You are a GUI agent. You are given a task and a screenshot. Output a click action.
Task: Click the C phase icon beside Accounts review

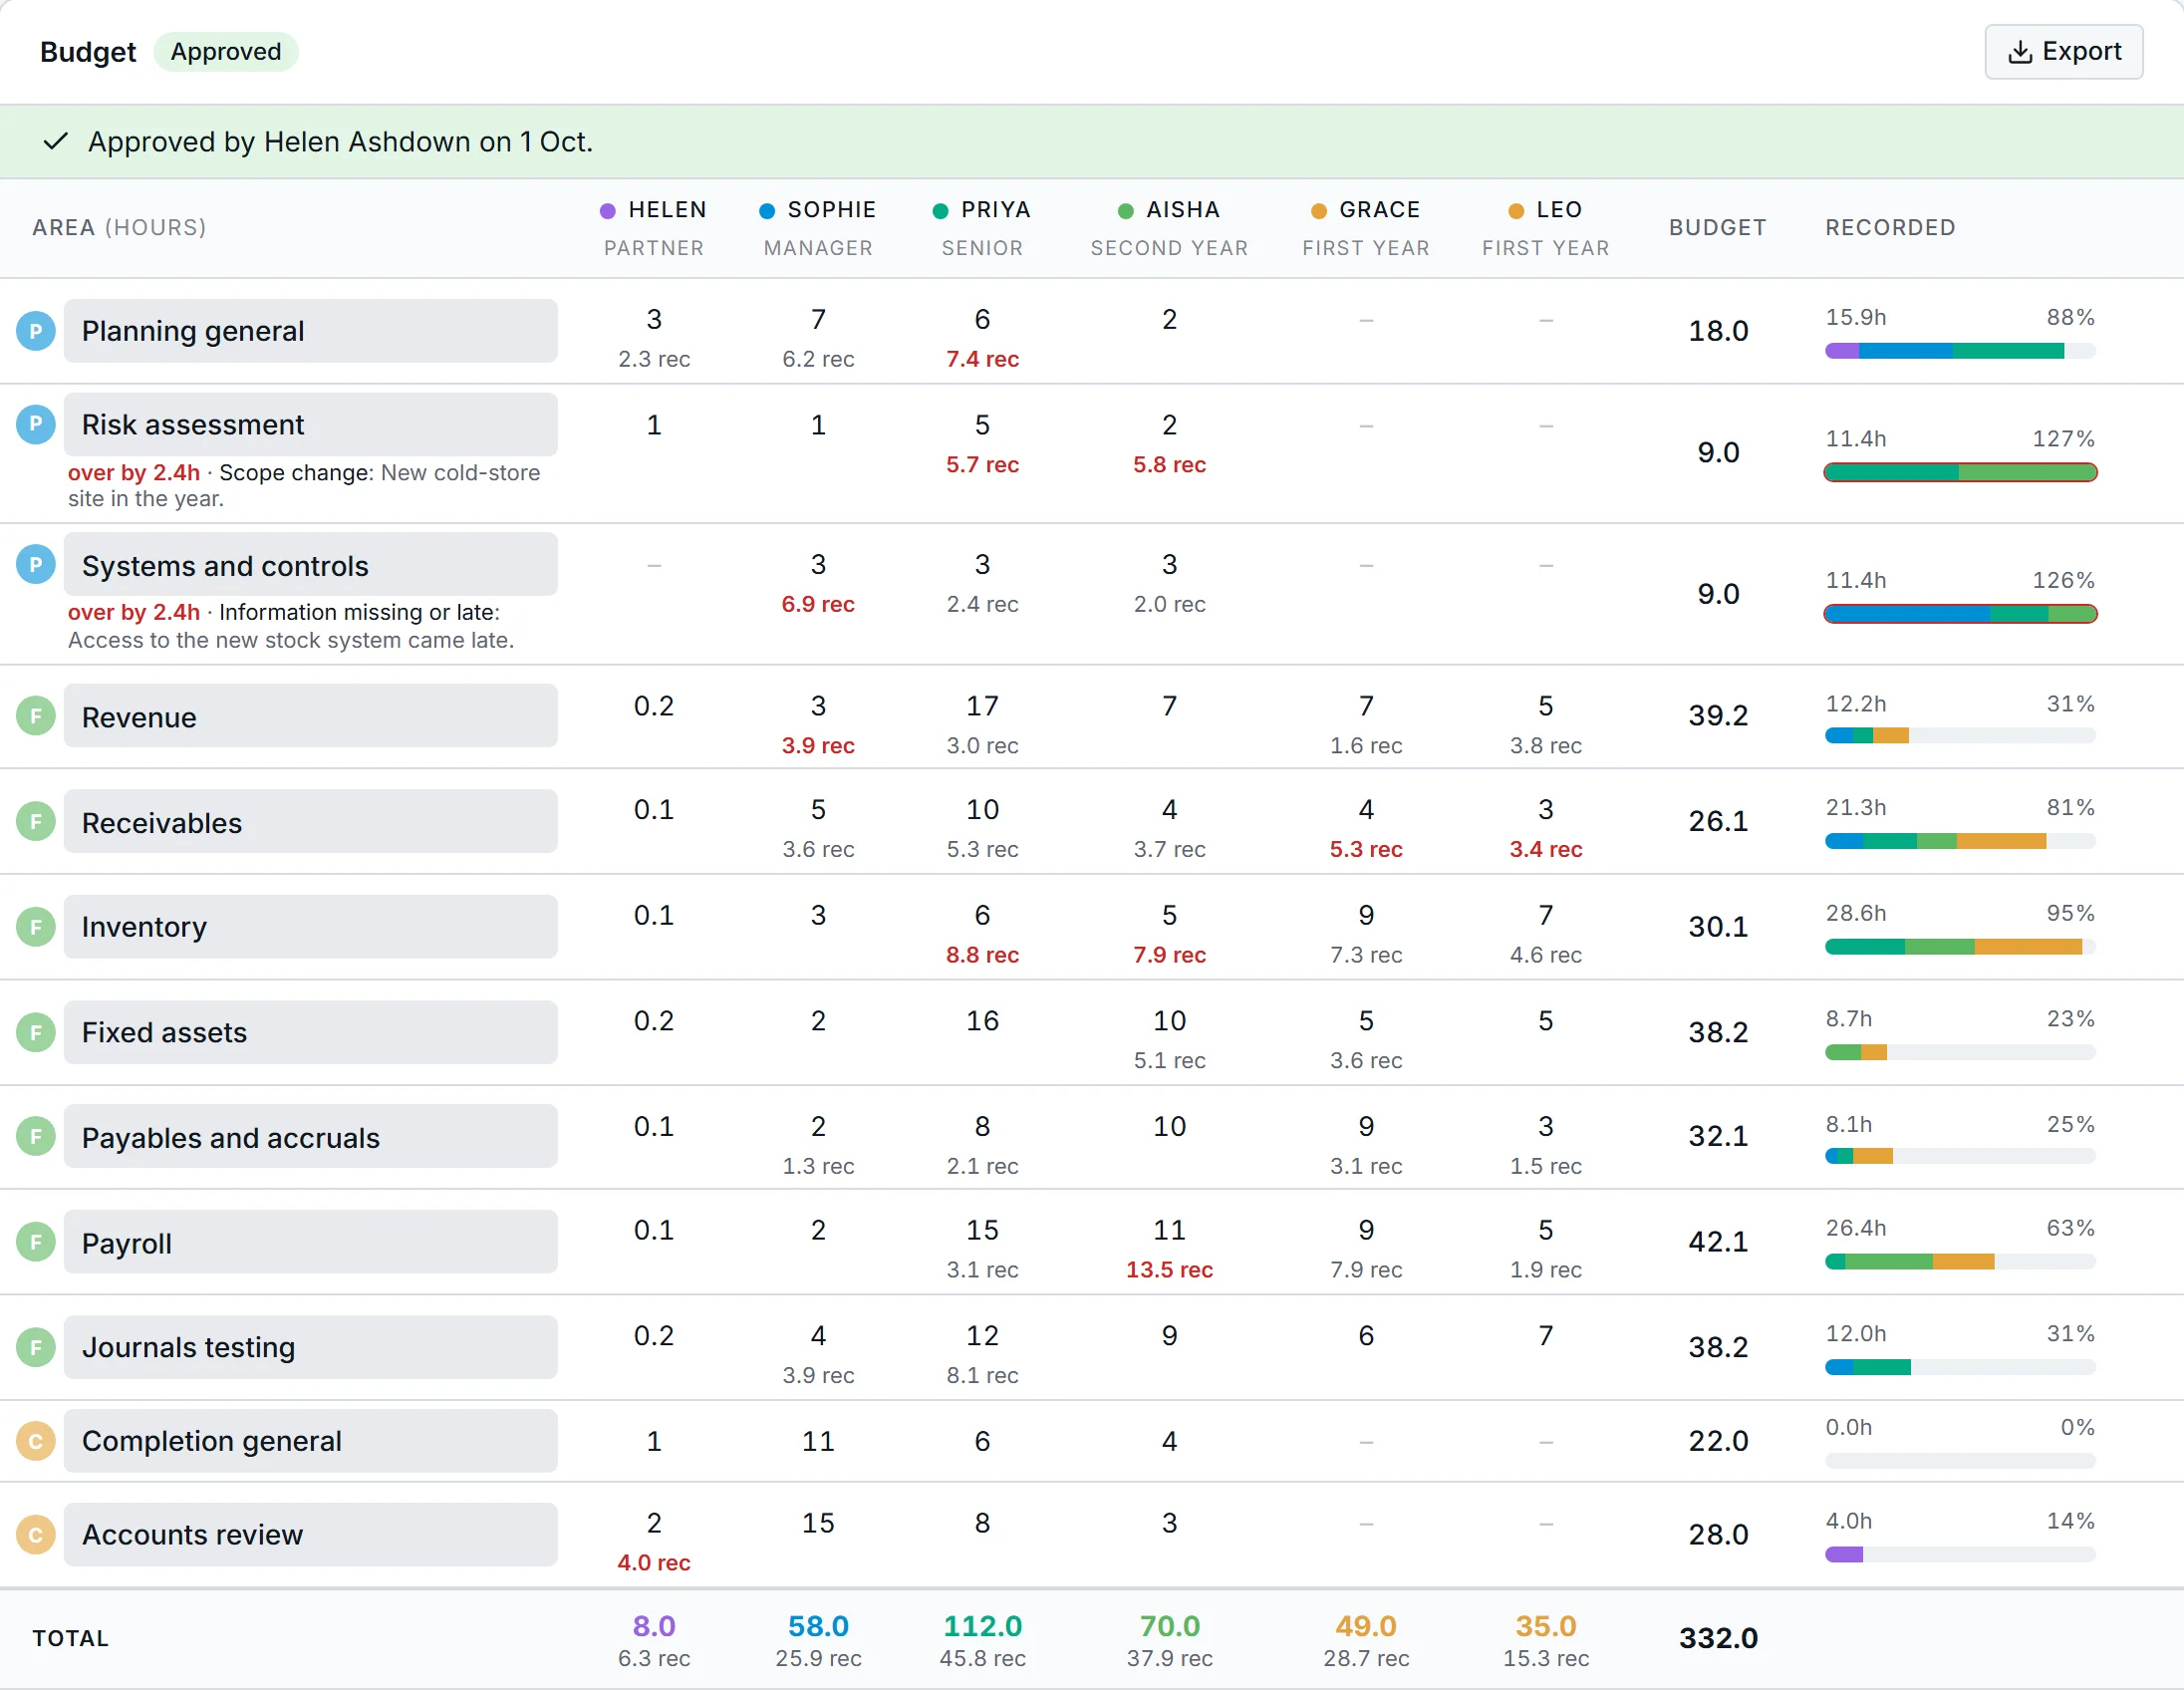[x=36, y=1535]
